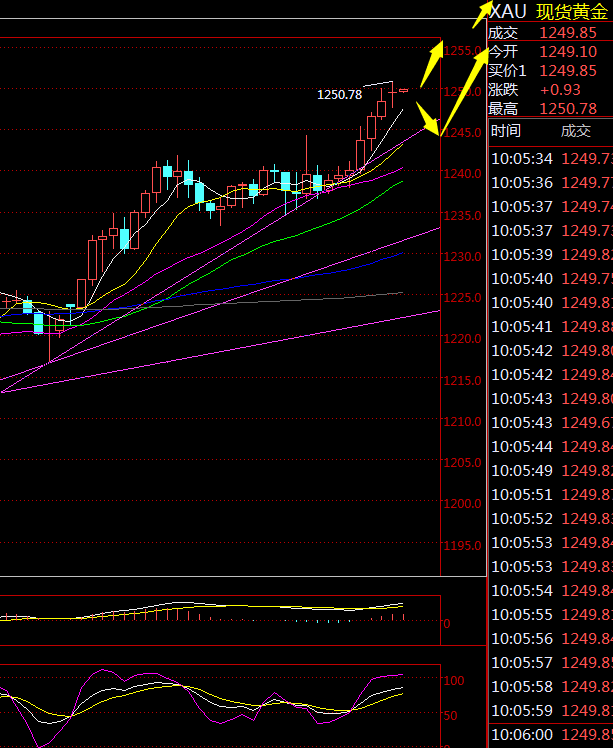613x748 pixels.
Task: Click the 1240.0 price axis label
Action: (x=462, y=174)
